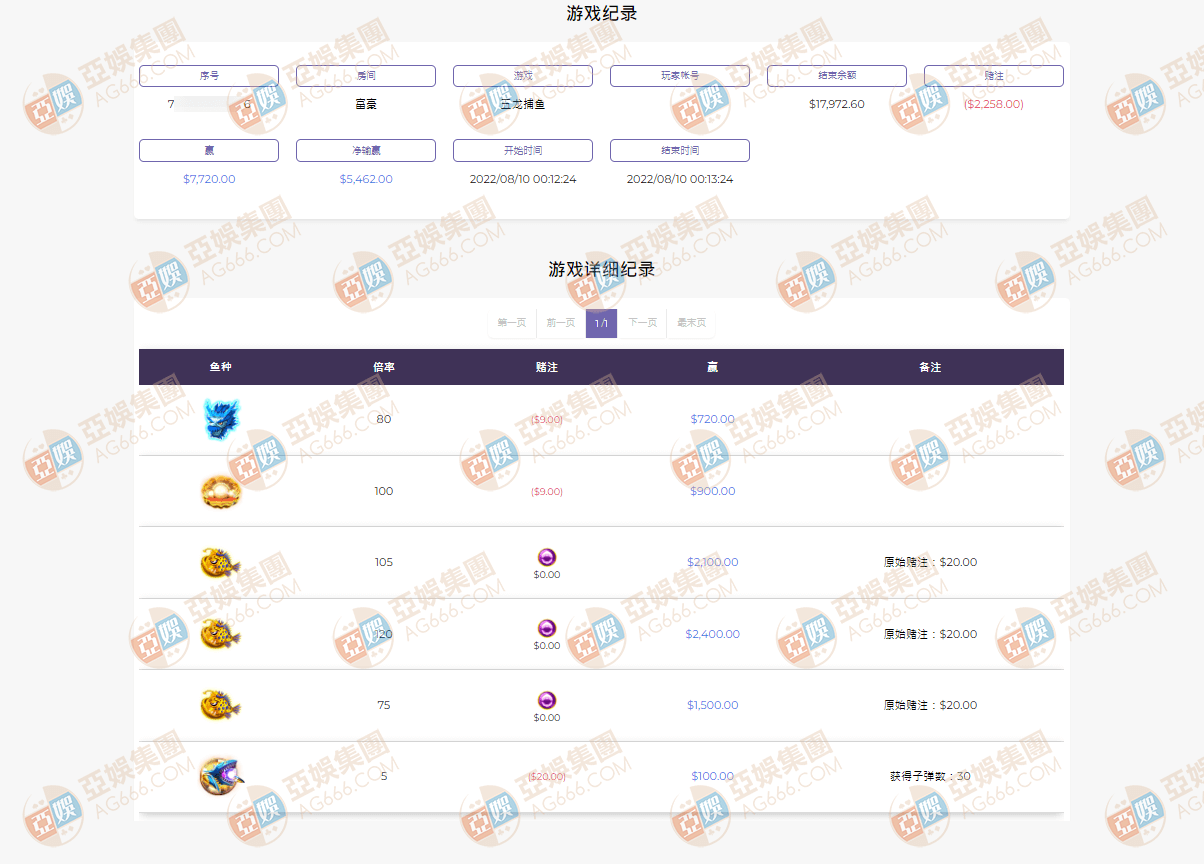This screenshot has height=864, width=1204.
Task: Click the 鱼种 column header
Action: click(222, 367)
